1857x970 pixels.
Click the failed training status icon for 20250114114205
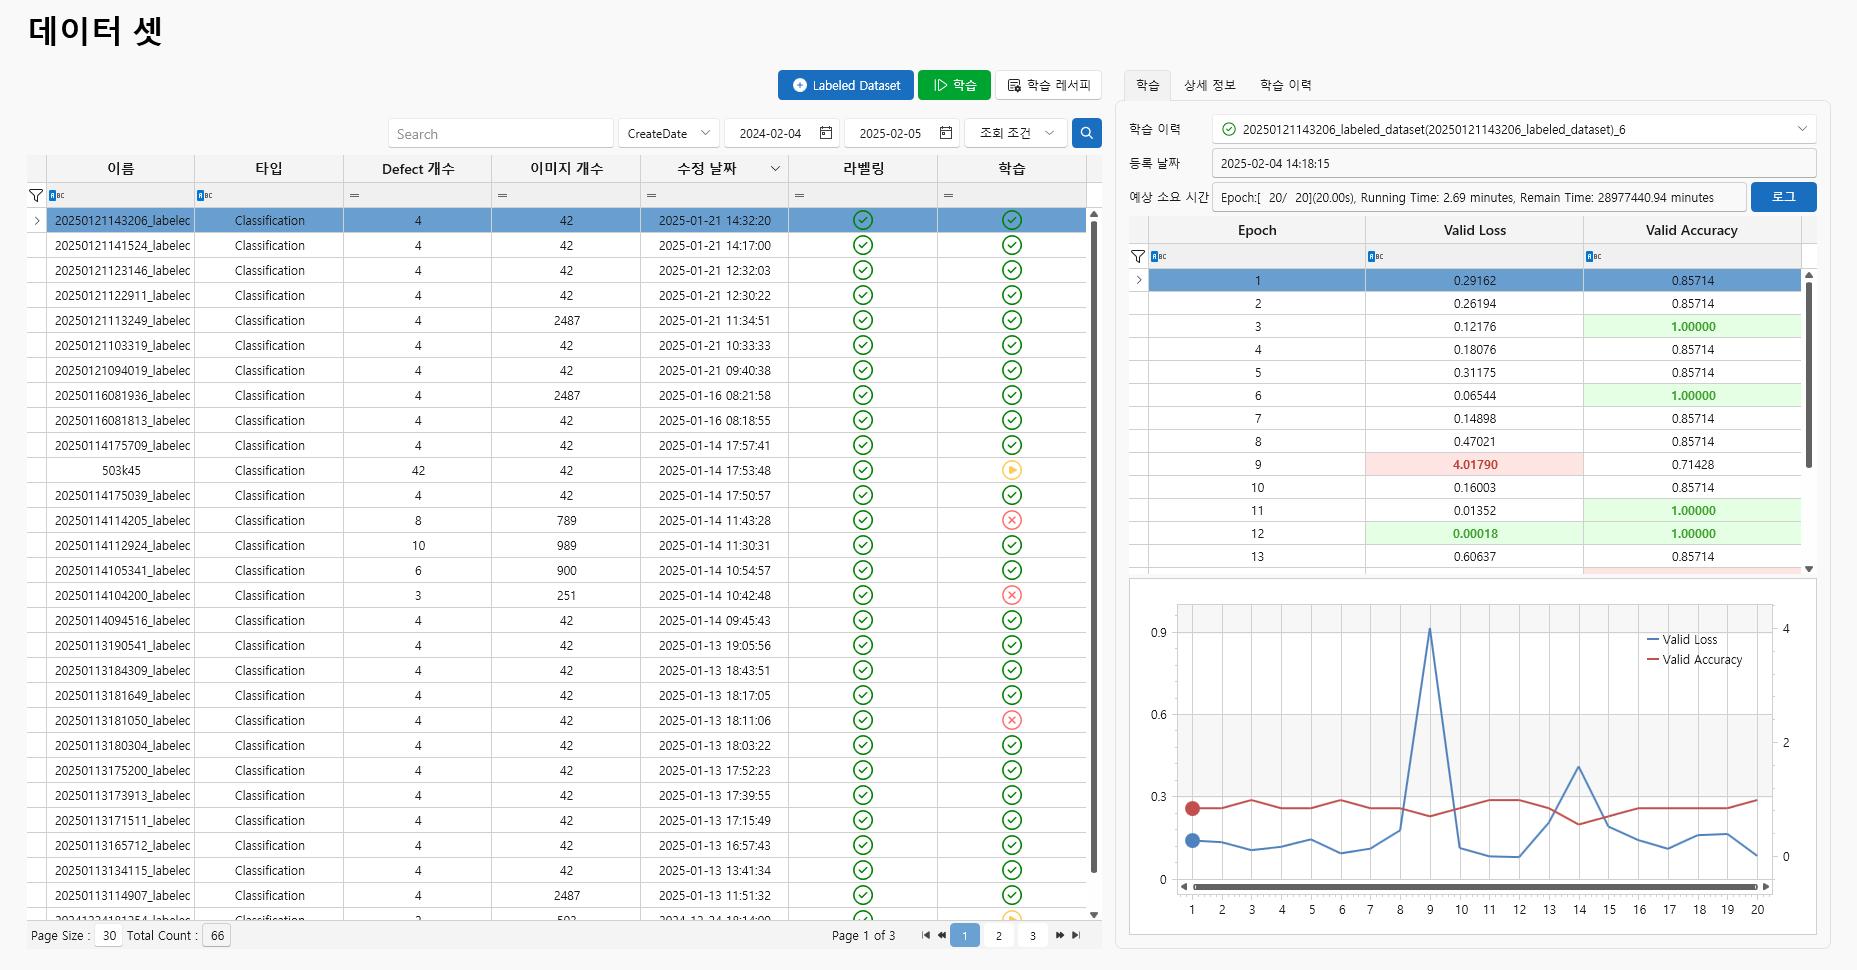tap(1011, 520)
